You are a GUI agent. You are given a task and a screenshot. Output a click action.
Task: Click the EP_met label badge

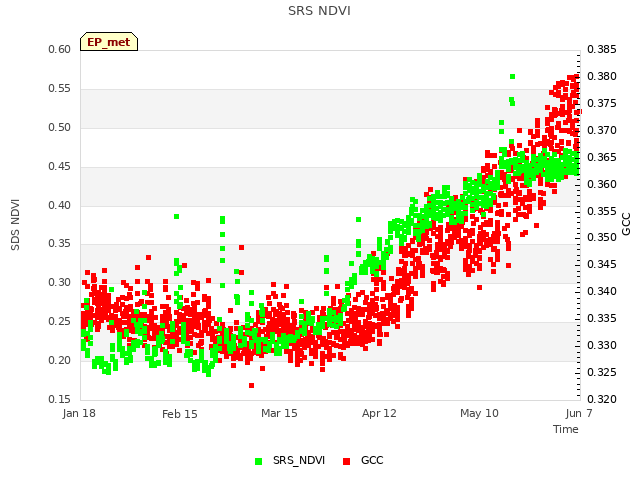tap(109, 42)
